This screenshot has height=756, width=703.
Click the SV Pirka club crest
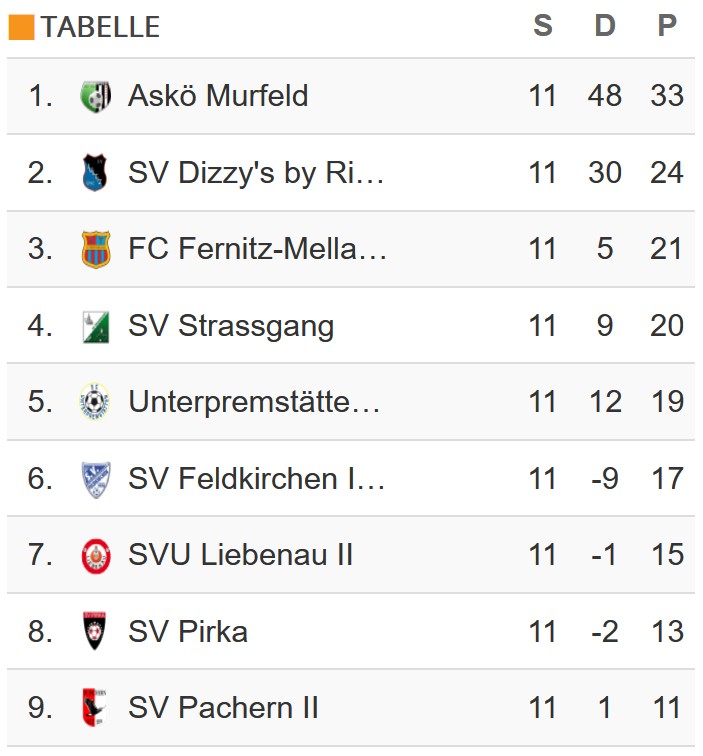95,632
